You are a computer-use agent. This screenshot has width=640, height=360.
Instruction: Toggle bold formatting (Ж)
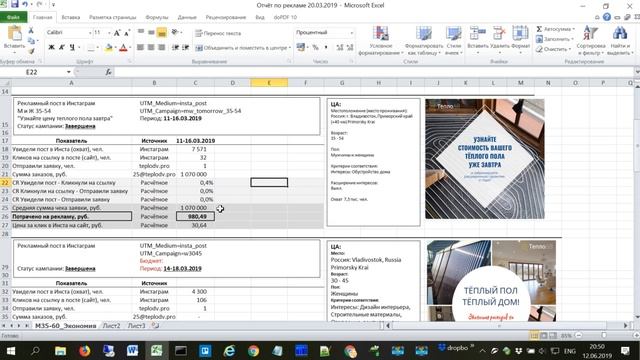click(x=51, y=47)
